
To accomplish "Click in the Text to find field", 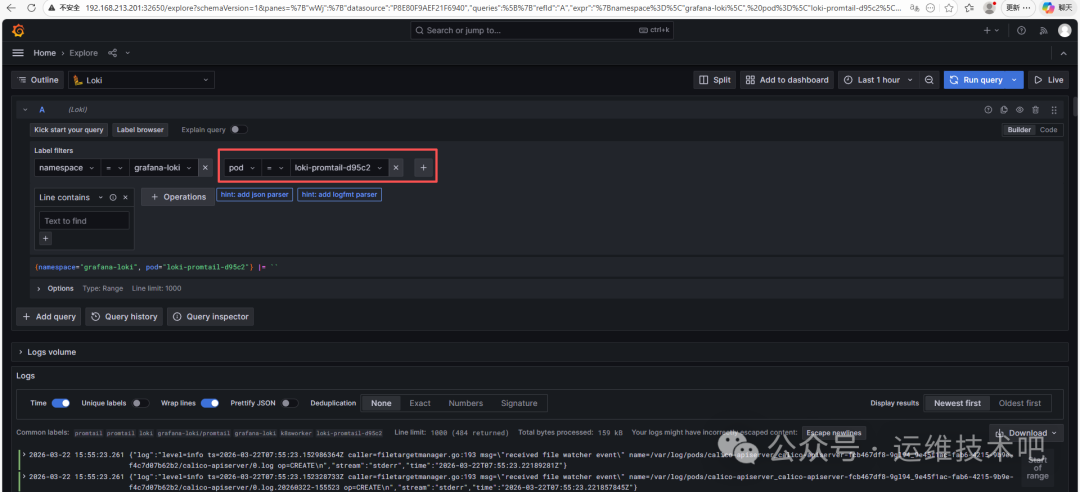I will [84, 221].
